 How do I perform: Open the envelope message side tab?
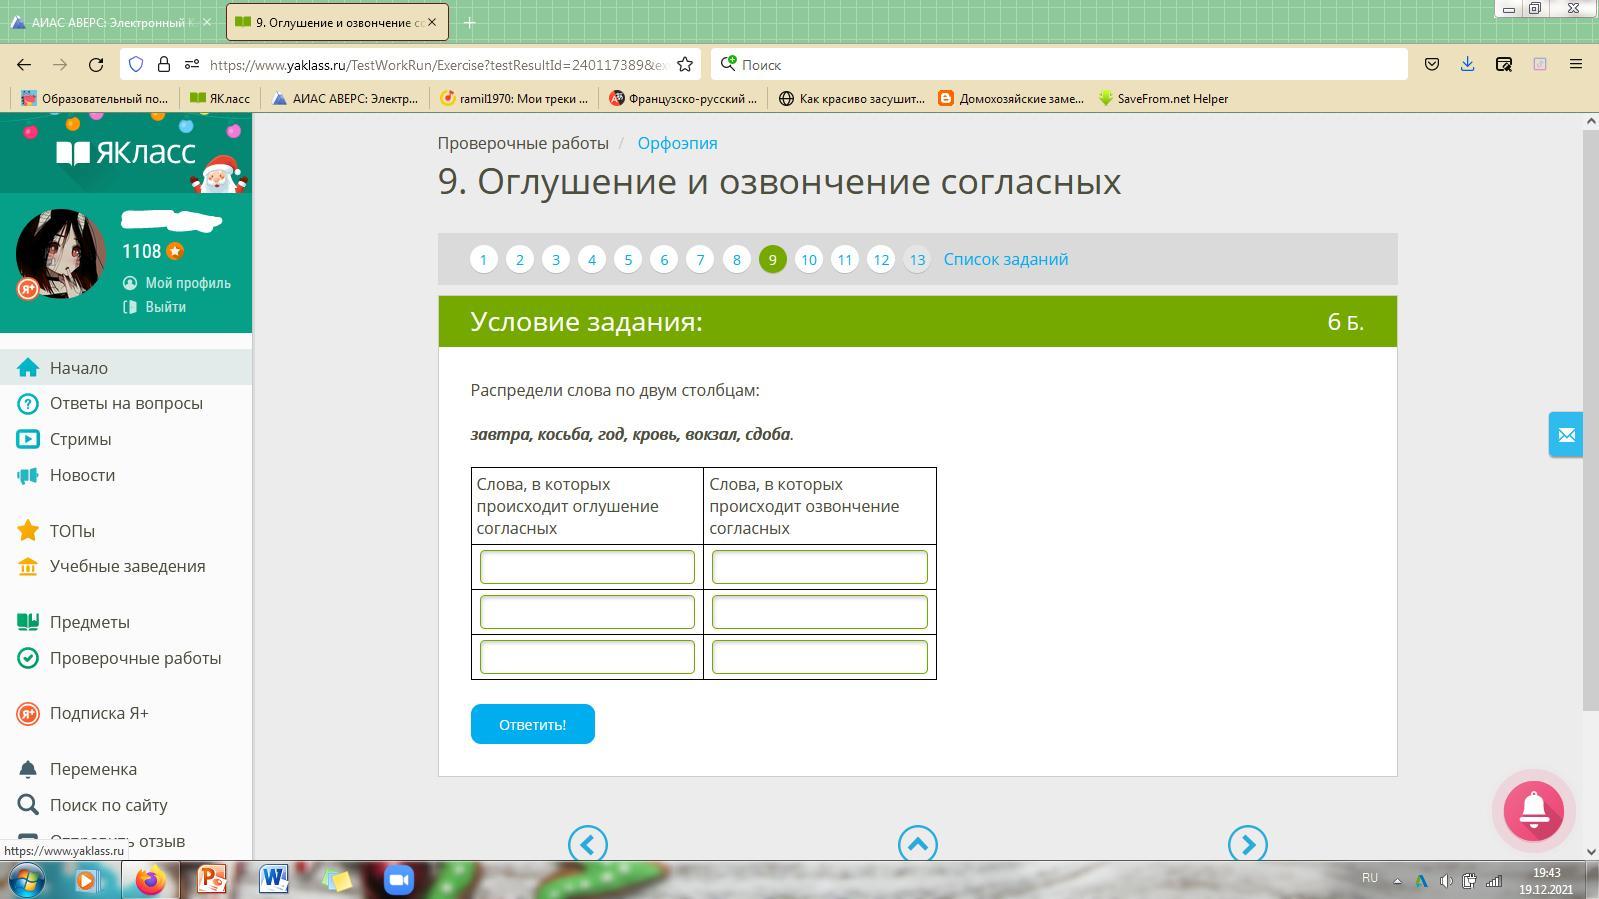(1565, 435)
